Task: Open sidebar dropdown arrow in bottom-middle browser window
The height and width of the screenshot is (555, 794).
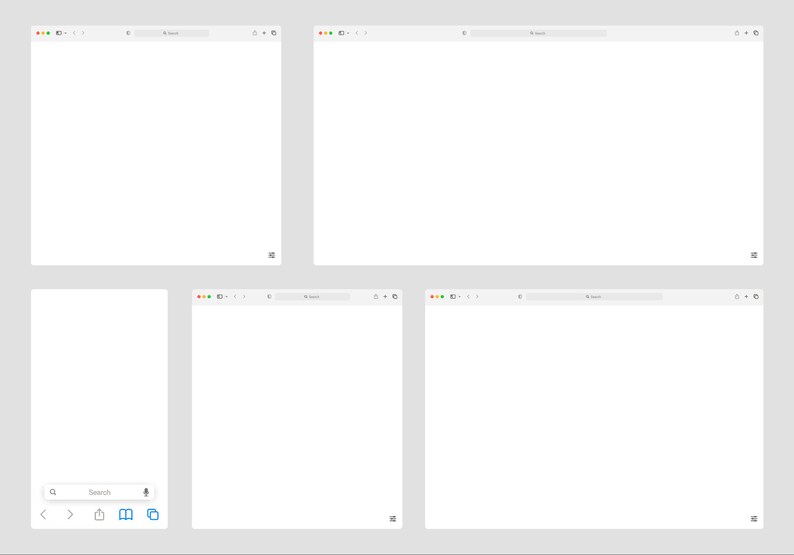Action: click(226, 297)
